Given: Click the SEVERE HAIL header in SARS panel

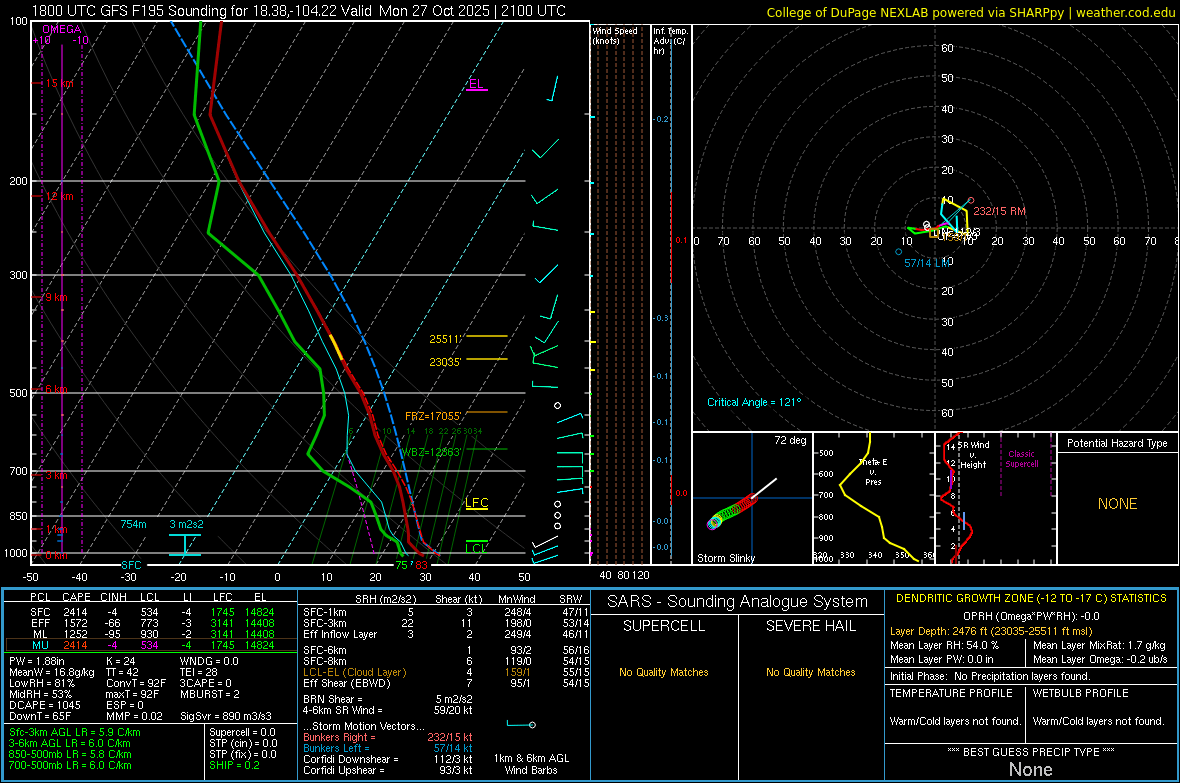Looking at the screenshot, I should pyautogui.click(x=809, y=626).
